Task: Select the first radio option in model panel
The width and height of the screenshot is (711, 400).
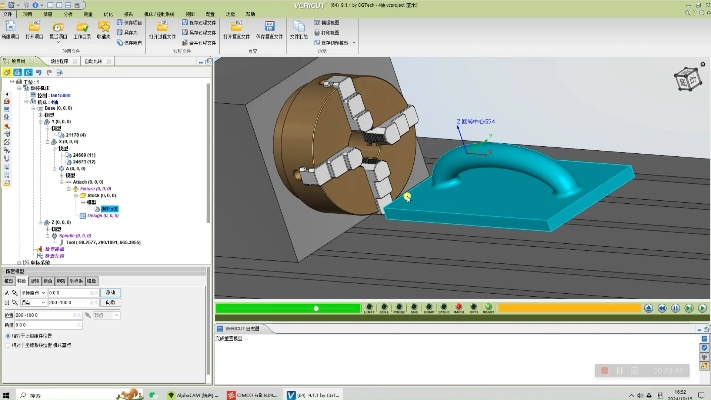Action: pos(8,335)
